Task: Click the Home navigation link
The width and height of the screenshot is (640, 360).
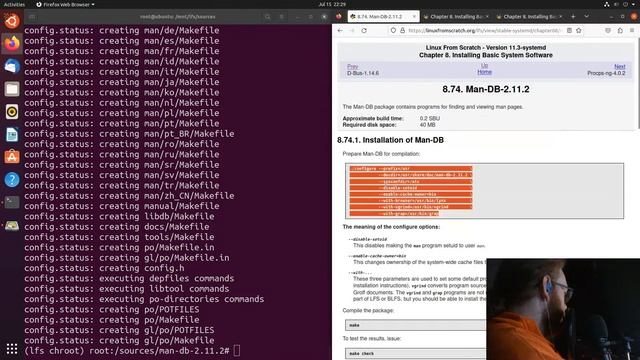Action: pyautogui.click(x=484, y=72)
